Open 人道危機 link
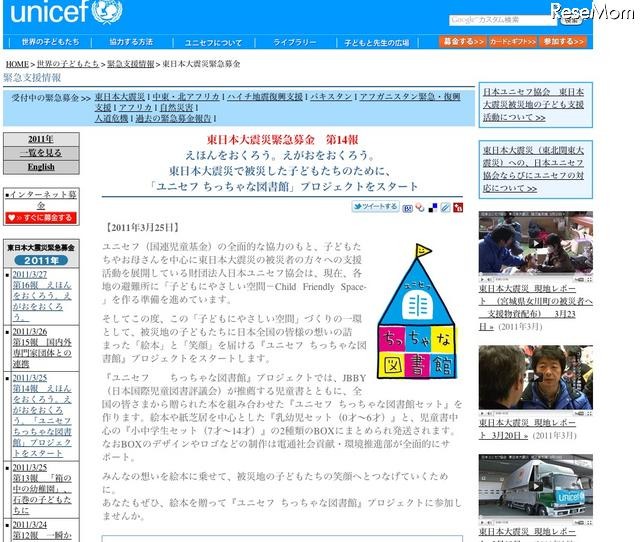The height and width of the screenshot is (542, 640). (x=111, y=118)
